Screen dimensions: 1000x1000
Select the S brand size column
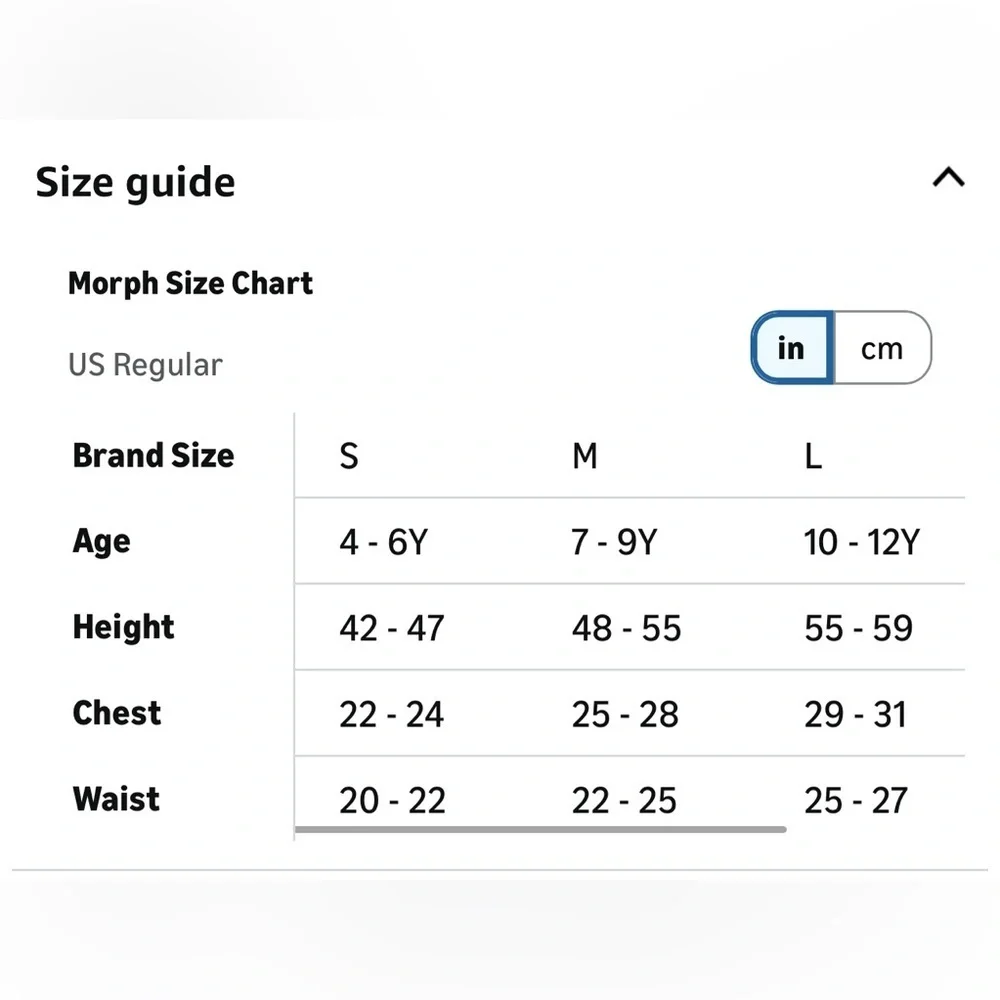[349, 456]
